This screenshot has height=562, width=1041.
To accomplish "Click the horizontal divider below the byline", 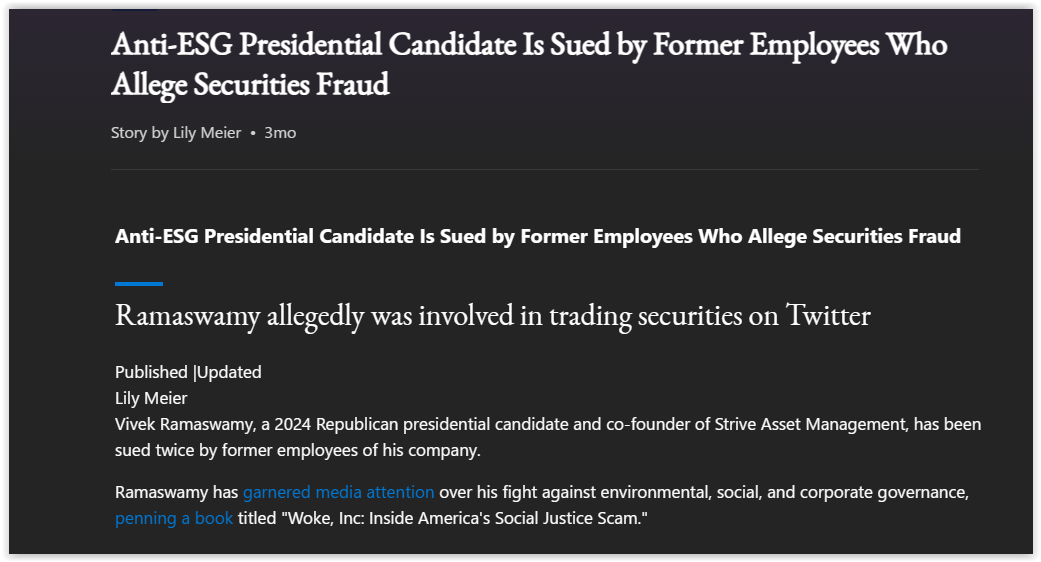I will [544, 169].
